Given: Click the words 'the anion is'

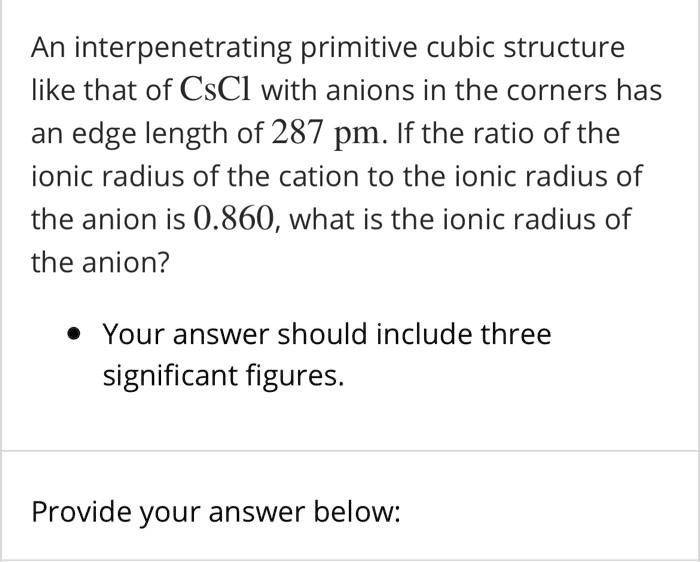Looking at the screenshot, I should 108,219.
